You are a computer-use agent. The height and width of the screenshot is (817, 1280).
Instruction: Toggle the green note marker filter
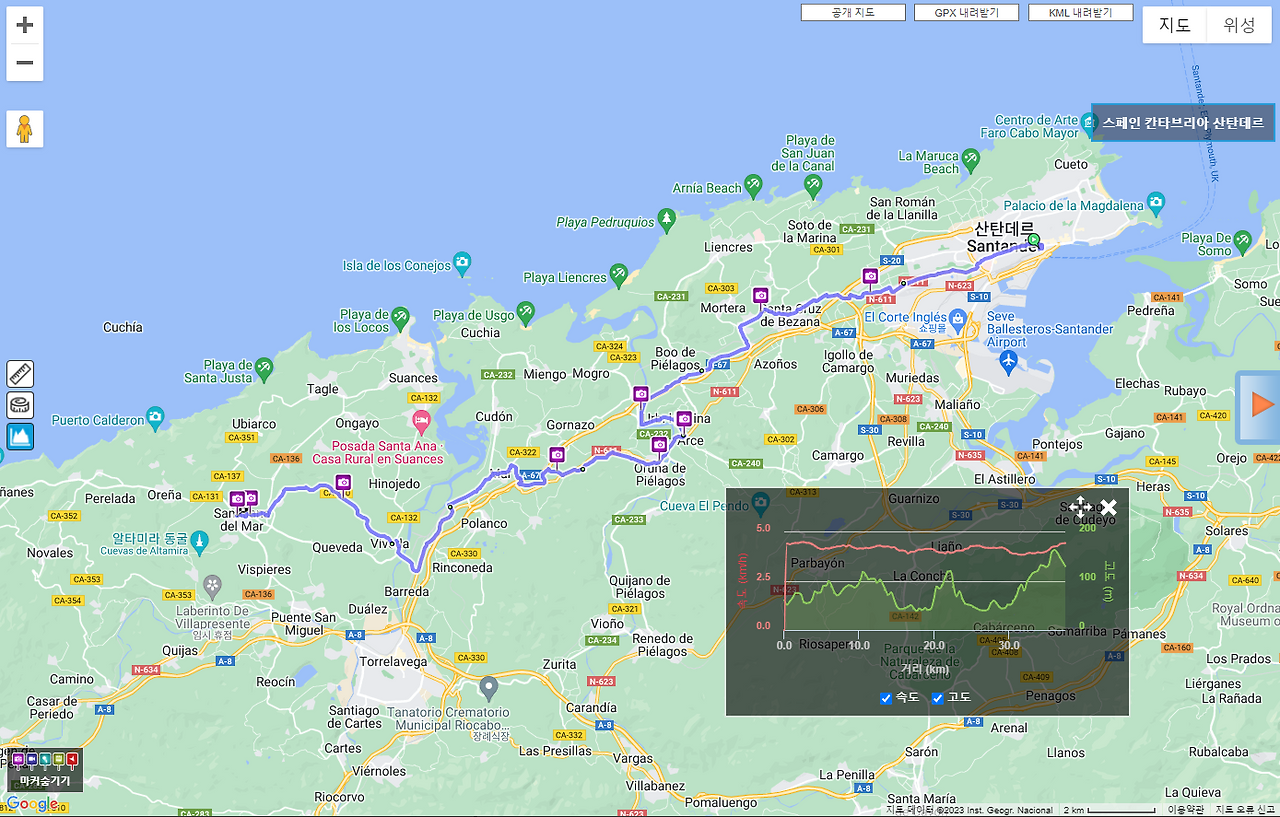coord(58,760)
